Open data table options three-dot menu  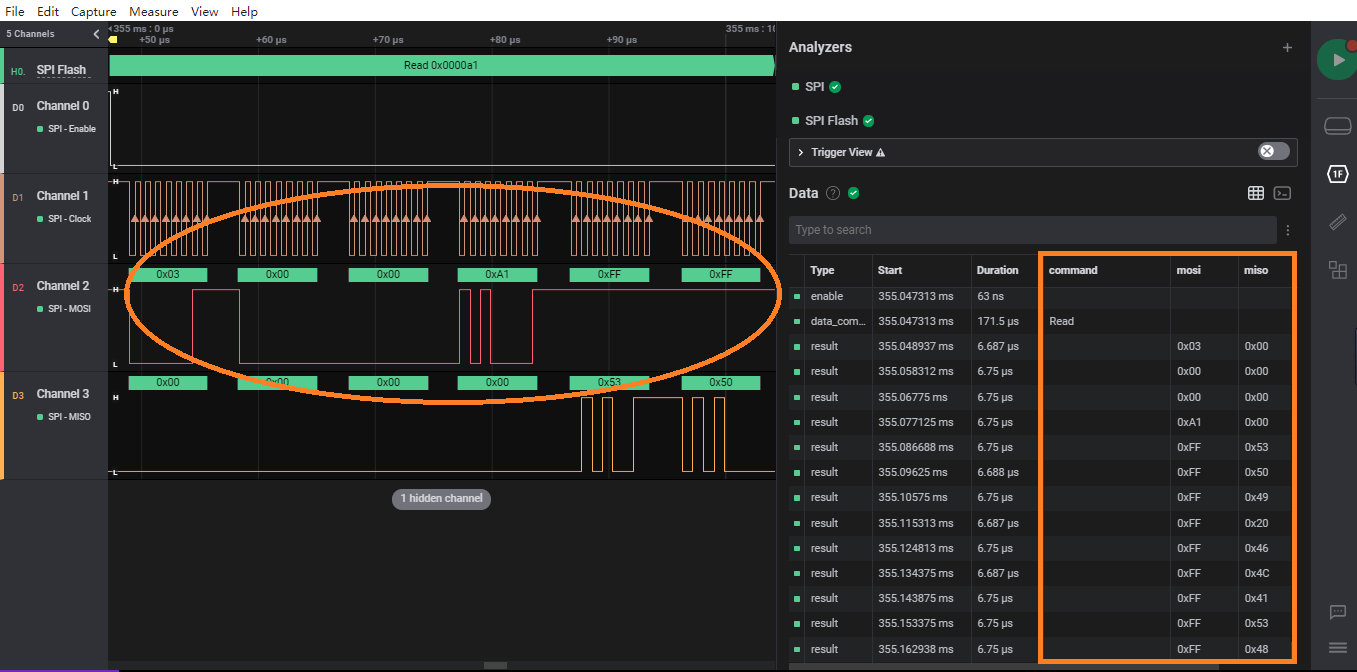(1288, 230)
